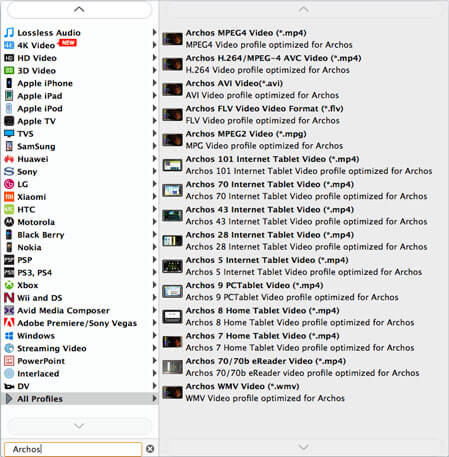Click the Archos 9 PCTablet Video thumbnail

[x=172, y=291]
